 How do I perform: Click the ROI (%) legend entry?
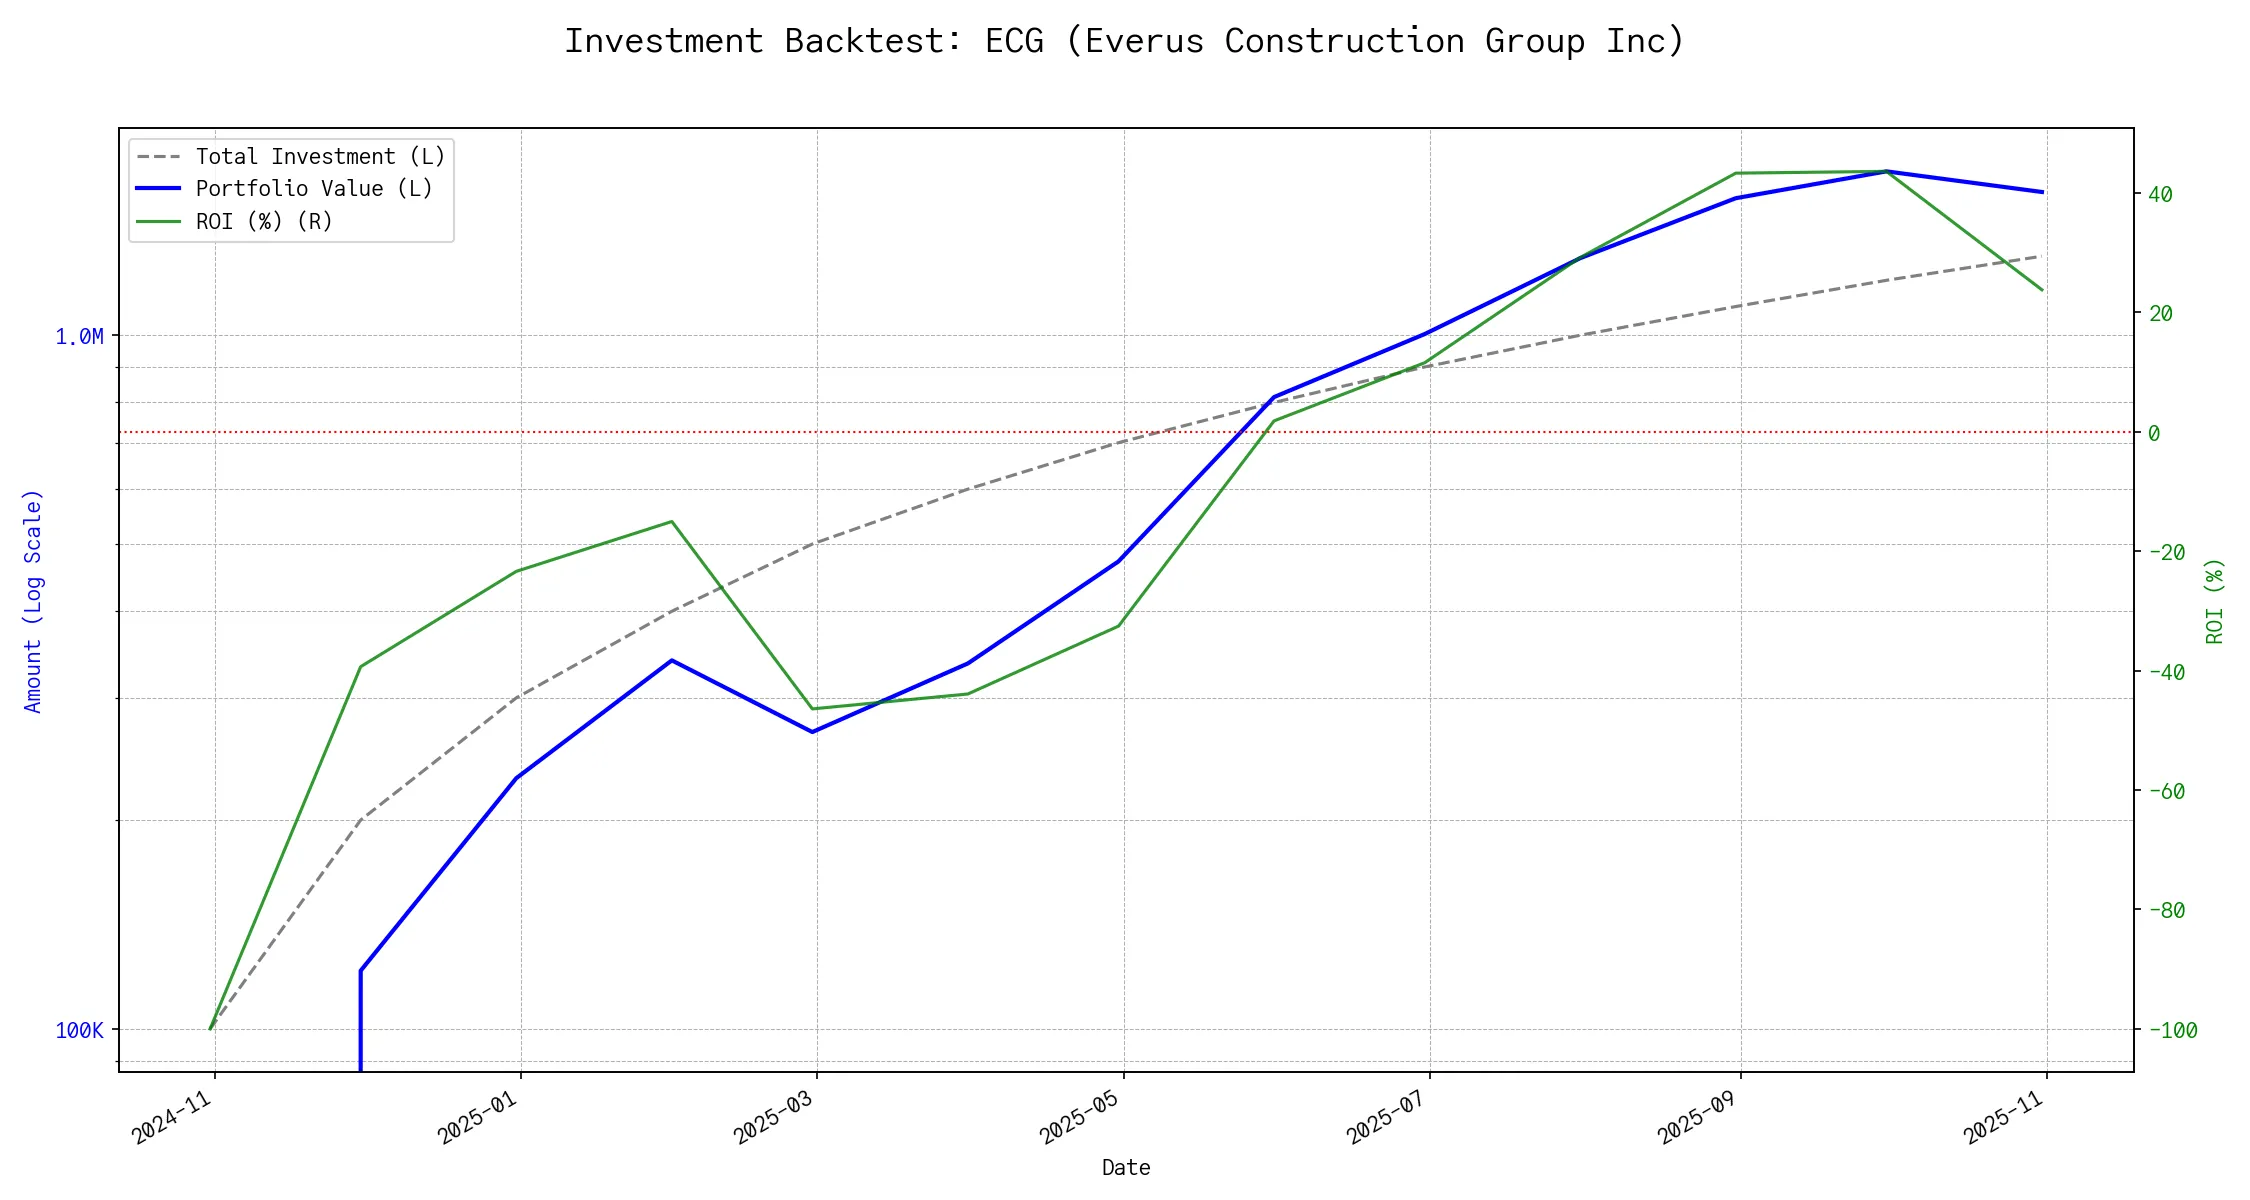(x=264, y=221)
